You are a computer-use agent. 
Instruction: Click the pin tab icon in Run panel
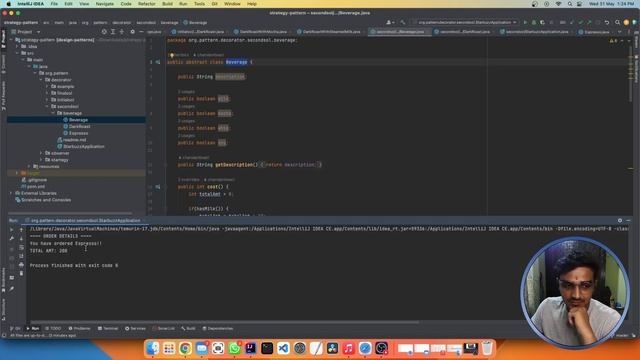click(x=11, y=289)
